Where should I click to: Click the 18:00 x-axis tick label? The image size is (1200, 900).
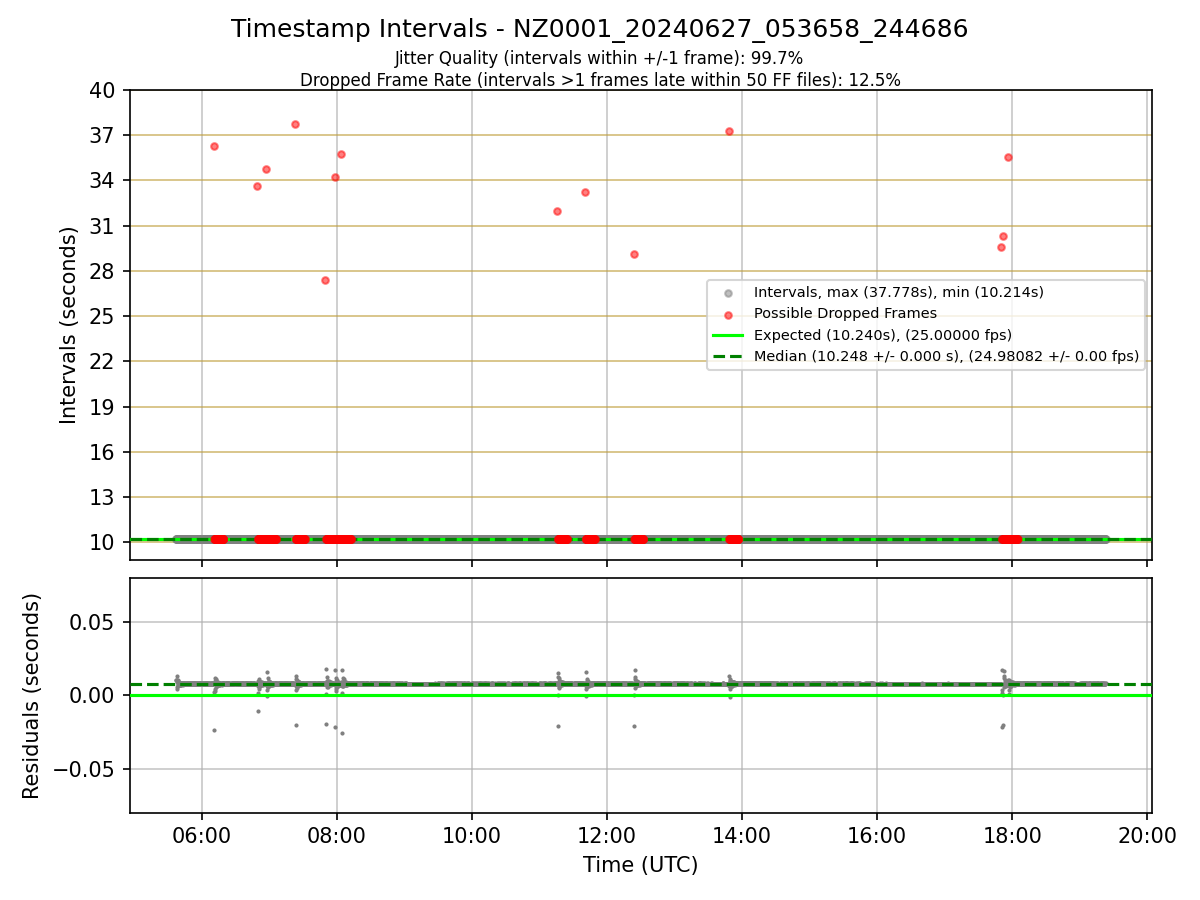pyautogui.click(x=1012, y=835)
